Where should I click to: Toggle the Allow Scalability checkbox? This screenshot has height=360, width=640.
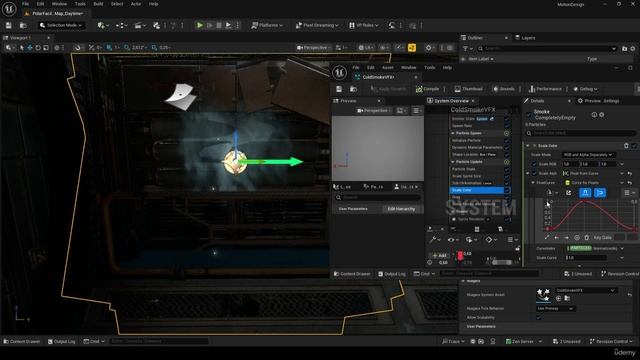click(x=539, y=317)
